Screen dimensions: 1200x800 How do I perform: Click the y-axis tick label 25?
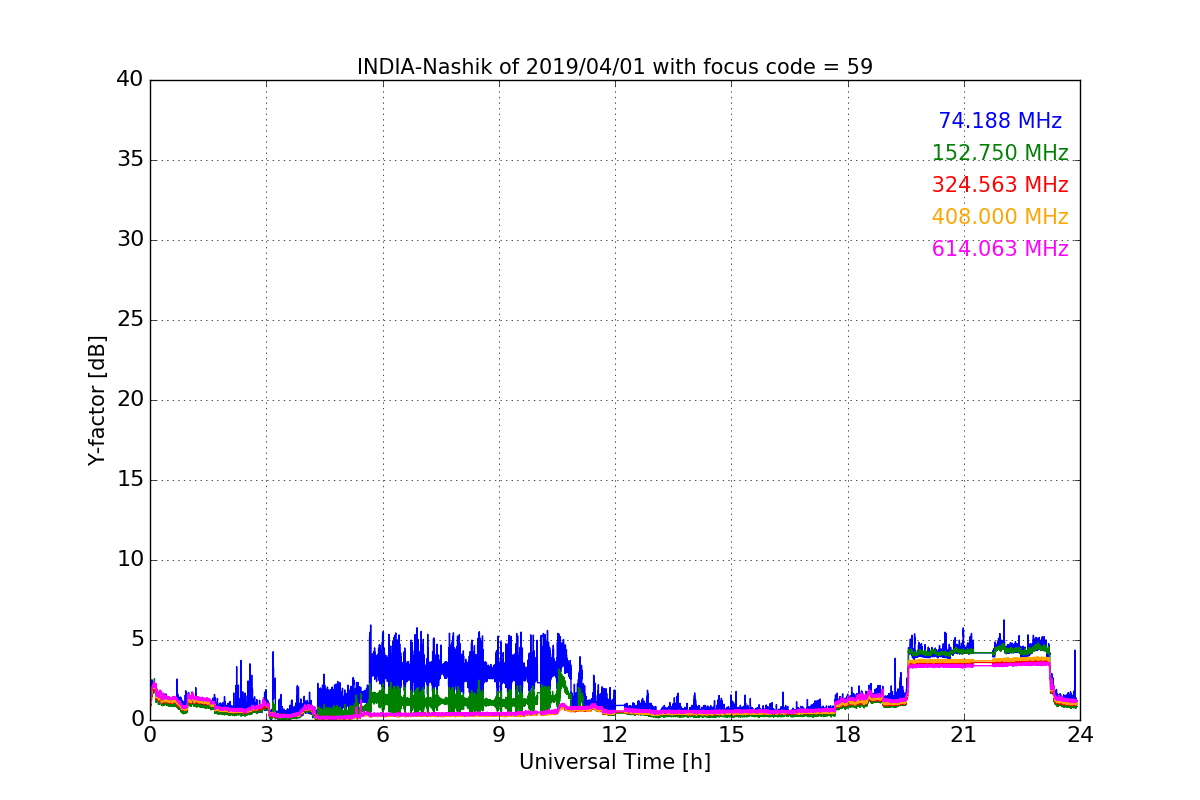pos(130,320)
